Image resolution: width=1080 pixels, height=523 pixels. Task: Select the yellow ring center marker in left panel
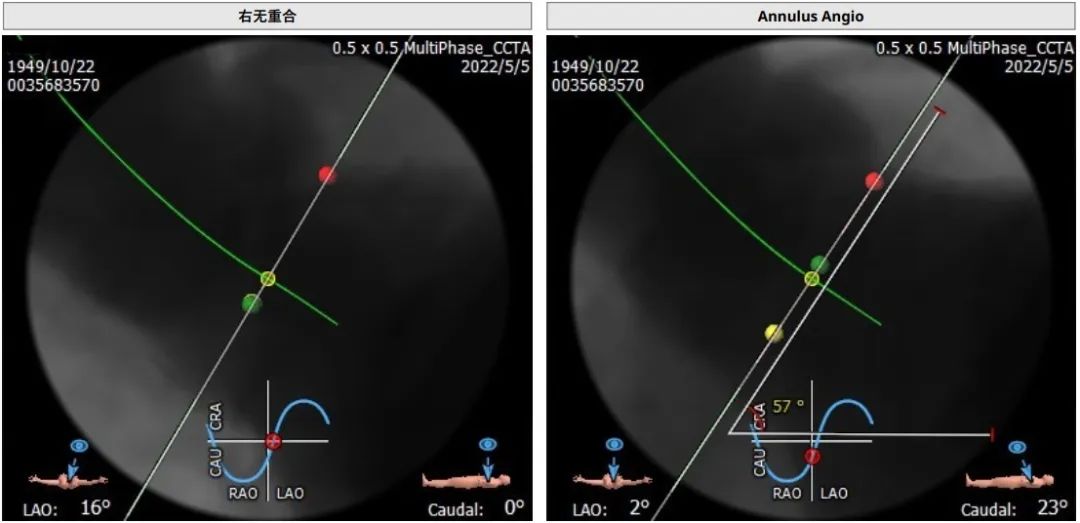(x=268, y=278)
